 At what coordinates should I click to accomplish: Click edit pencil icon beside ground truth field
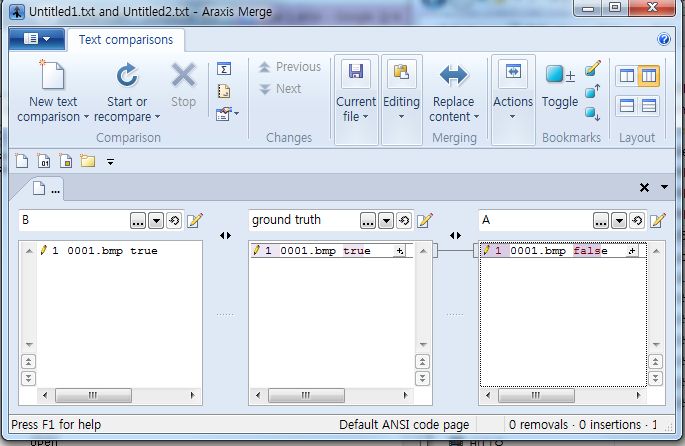425,220
